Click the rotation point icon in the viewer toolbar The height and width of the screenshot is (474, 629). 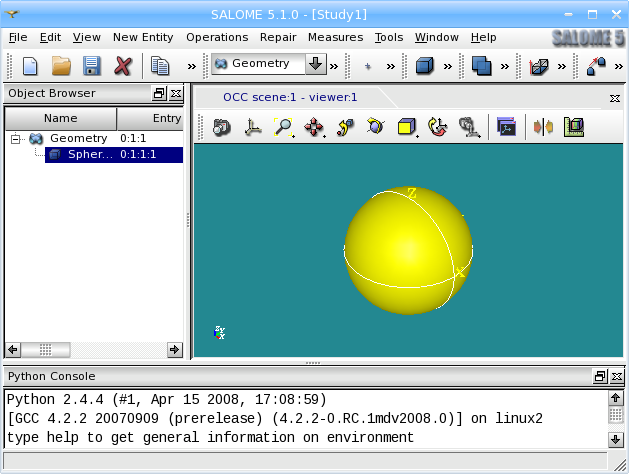click(x=345, y=128)
